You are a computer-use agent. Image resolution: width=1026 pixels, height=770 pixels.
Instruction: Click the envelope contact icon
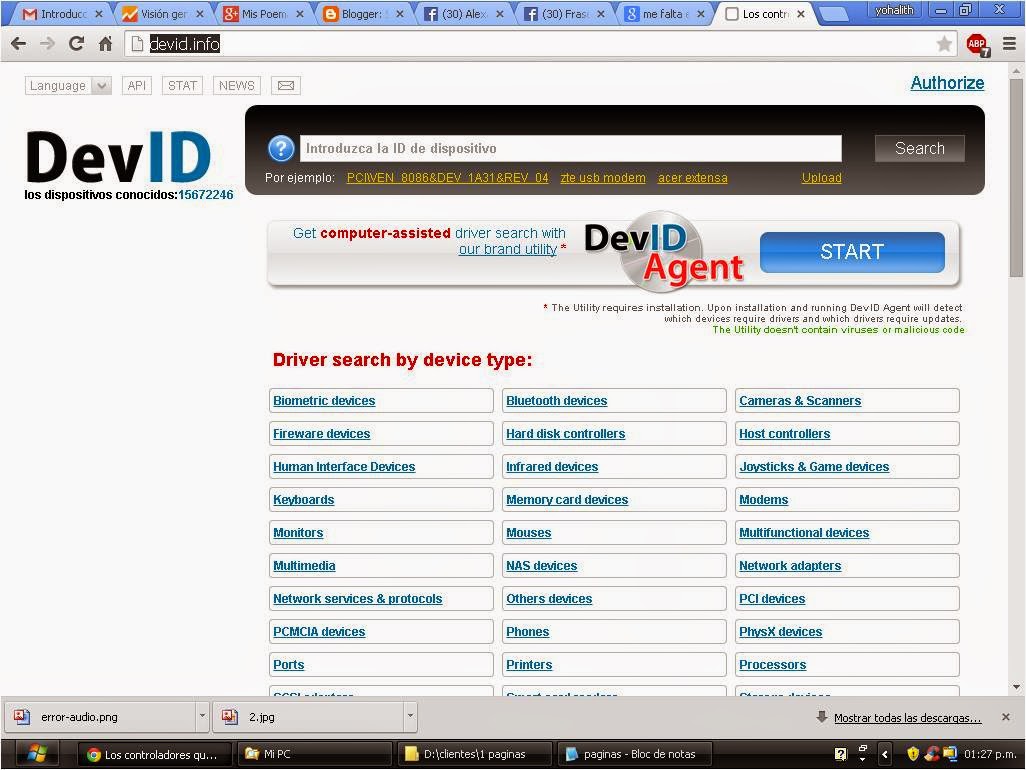[286, 86]
